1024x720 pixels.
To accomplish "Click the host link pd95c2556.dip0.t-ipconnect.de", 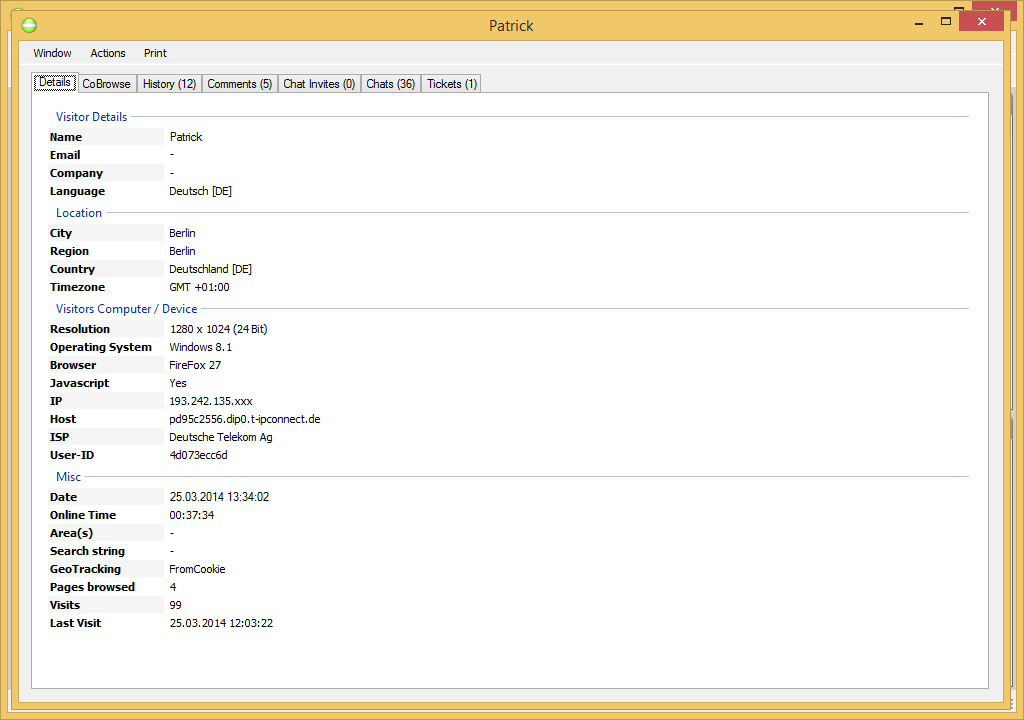I will [246, 418].
